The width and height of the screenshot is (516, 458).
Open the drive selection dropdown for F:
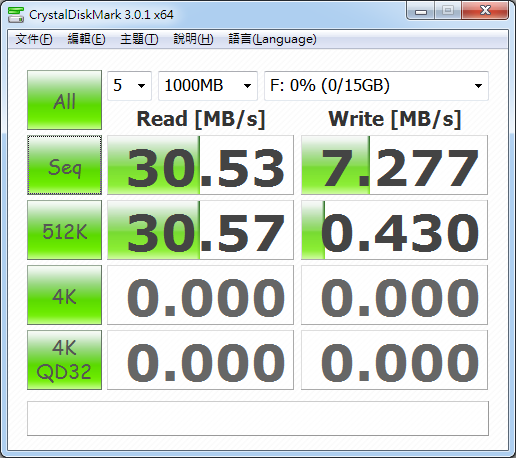click(x=376, y=86)
